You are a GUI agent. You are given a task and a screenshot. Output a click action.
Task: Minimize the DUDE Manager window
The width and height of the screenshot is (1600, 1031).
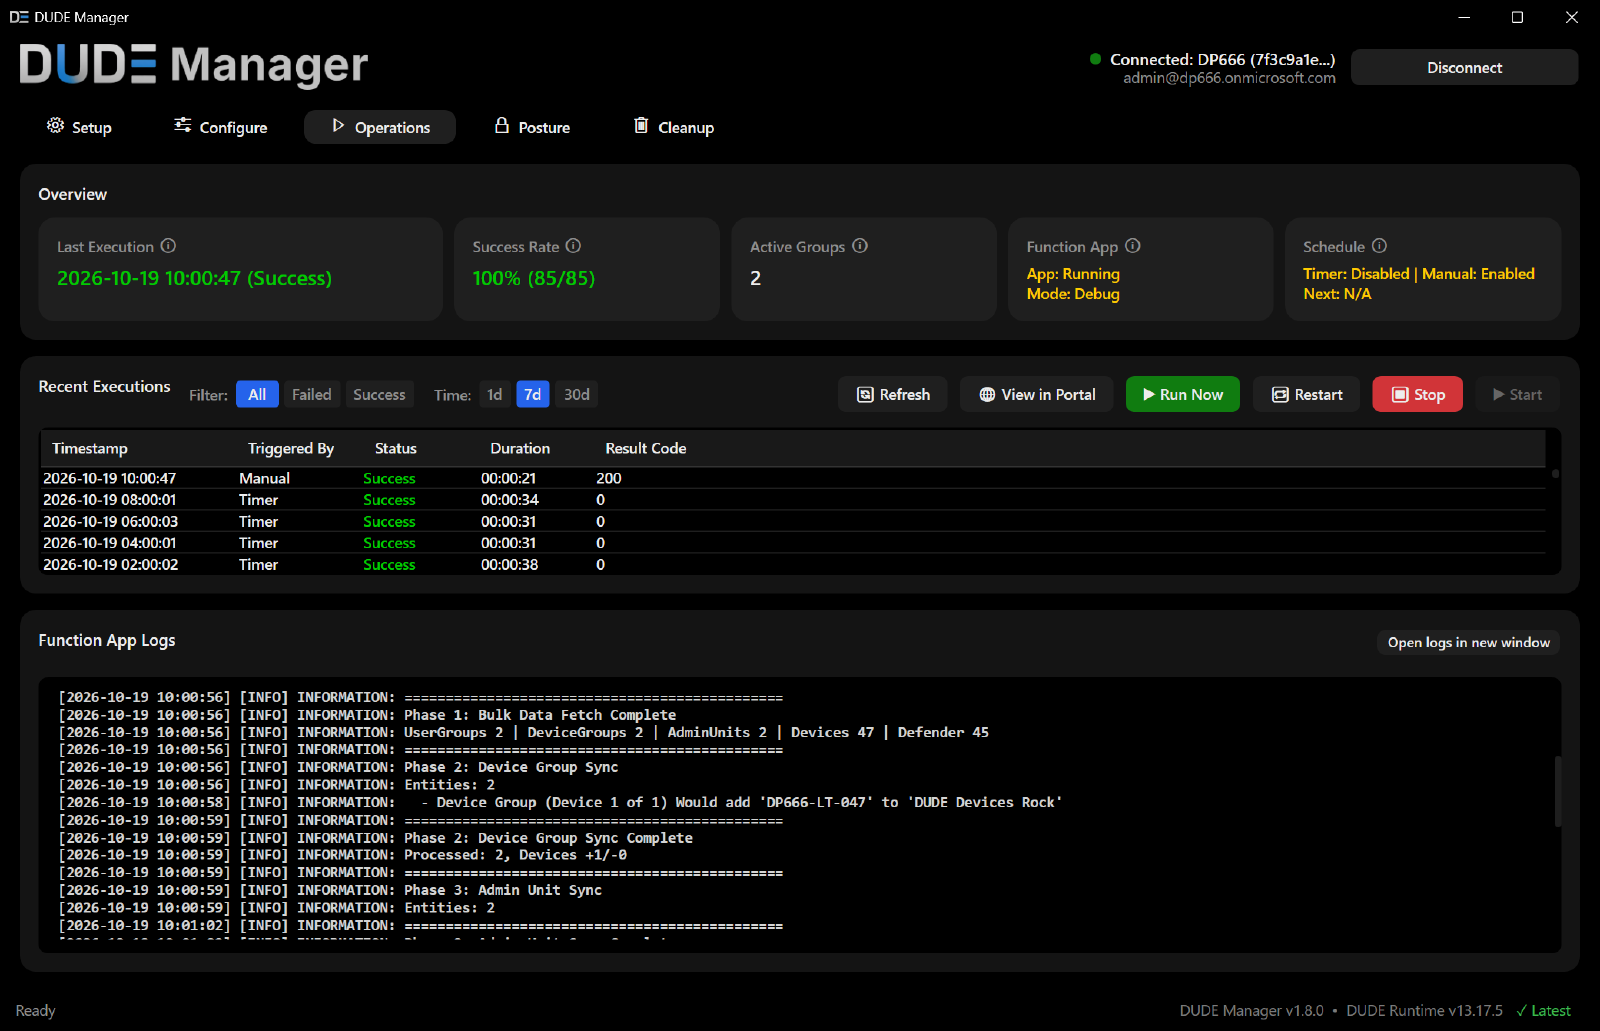[x=1464, y=17]
